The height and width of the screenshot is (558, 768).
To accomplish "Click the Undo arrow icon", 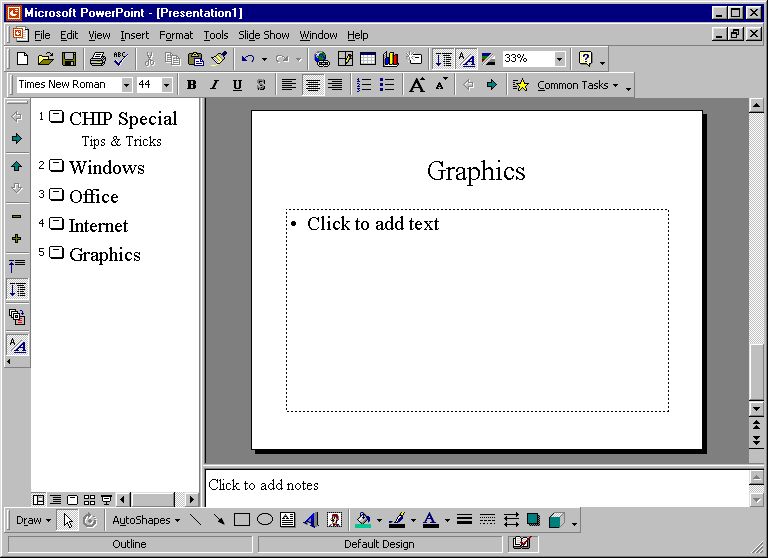I will [248, 59].
